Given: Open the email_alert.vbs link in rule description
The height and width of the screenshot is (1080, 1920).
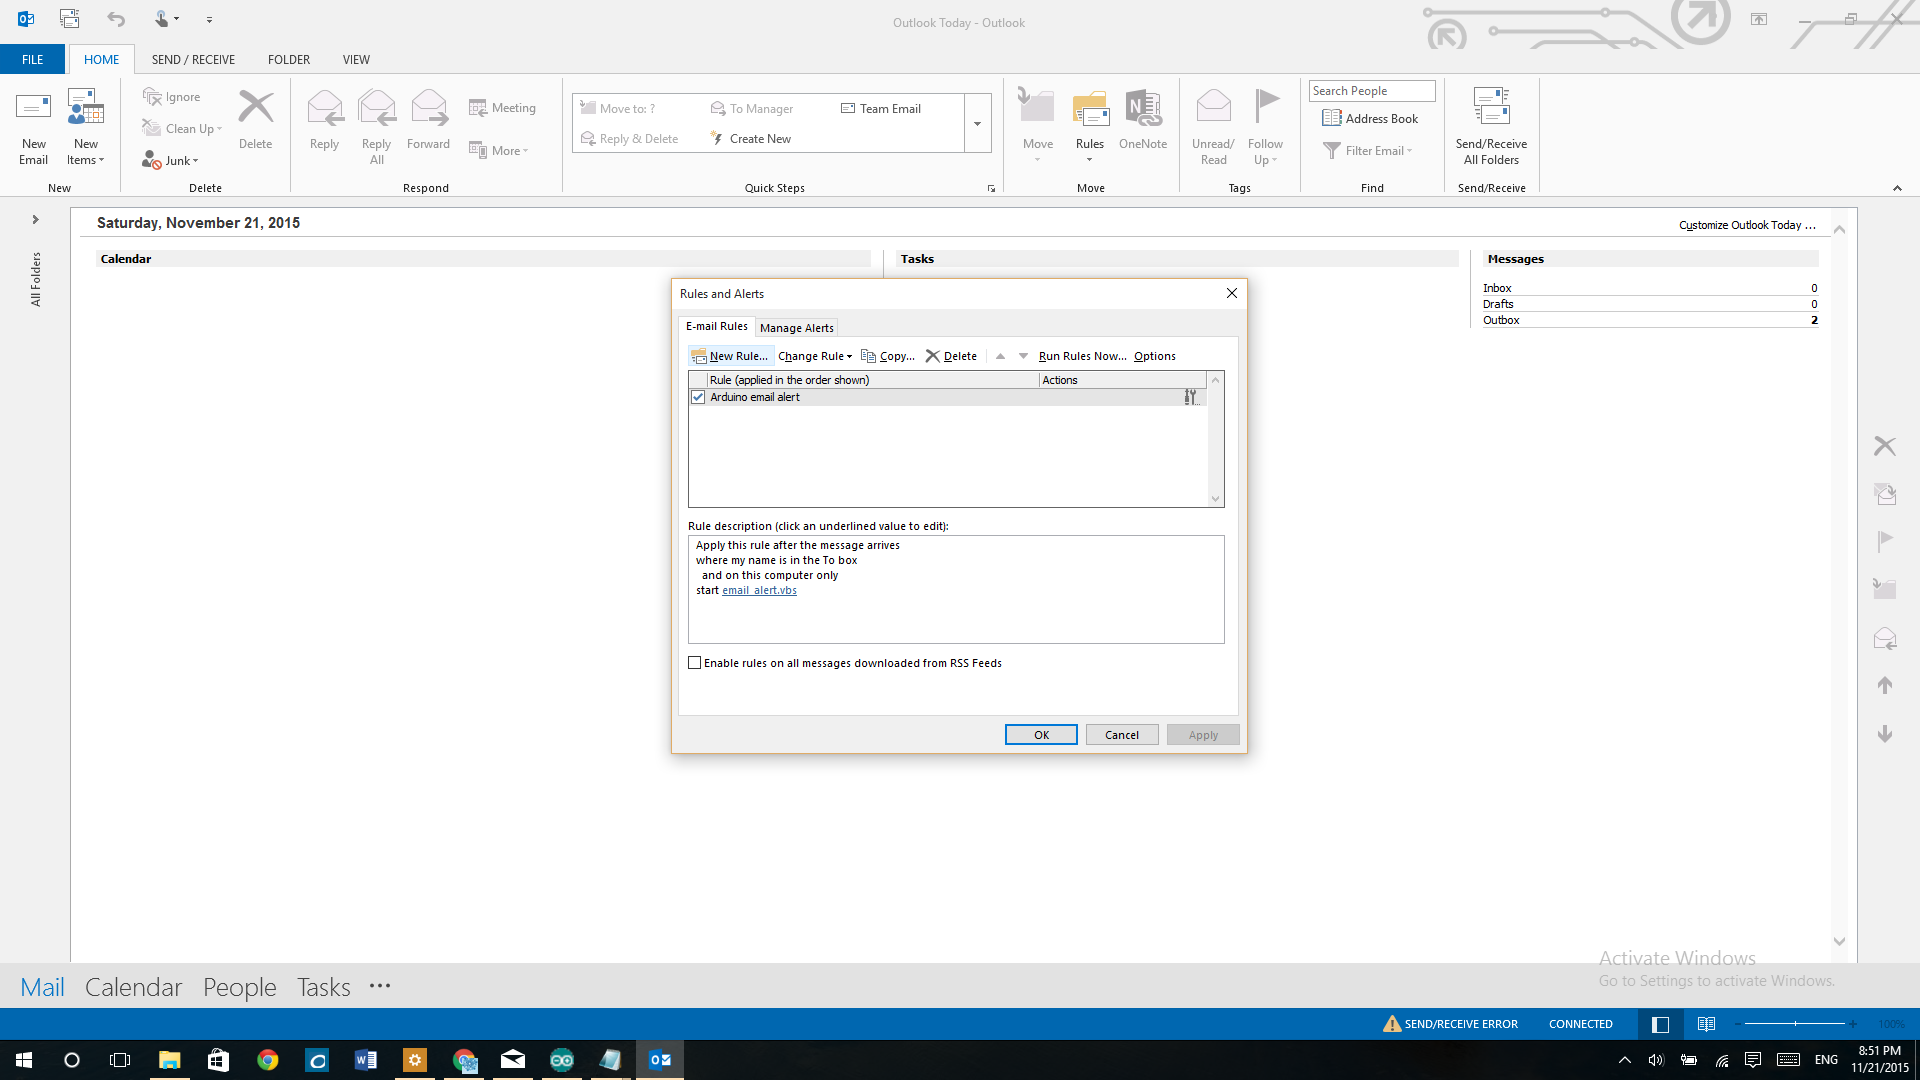Looking at the screenshot, I should point(759,590).
